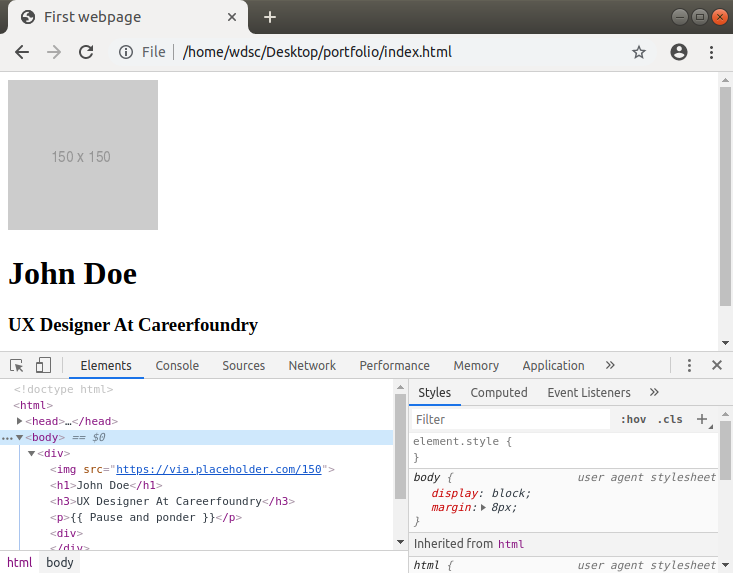Screen dimensions: 733x573
Task: Switch to the Console tab
Action: point(177,365)
